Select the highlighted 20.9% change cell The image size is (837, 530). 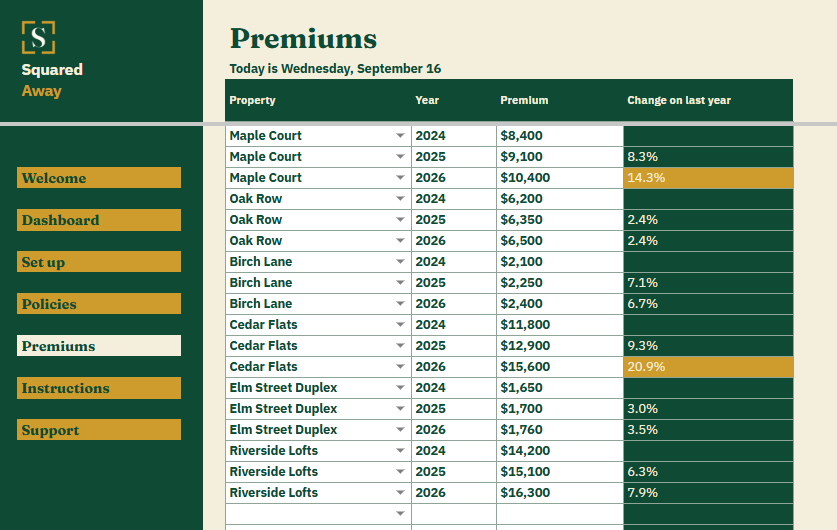(x=708, y=367)
